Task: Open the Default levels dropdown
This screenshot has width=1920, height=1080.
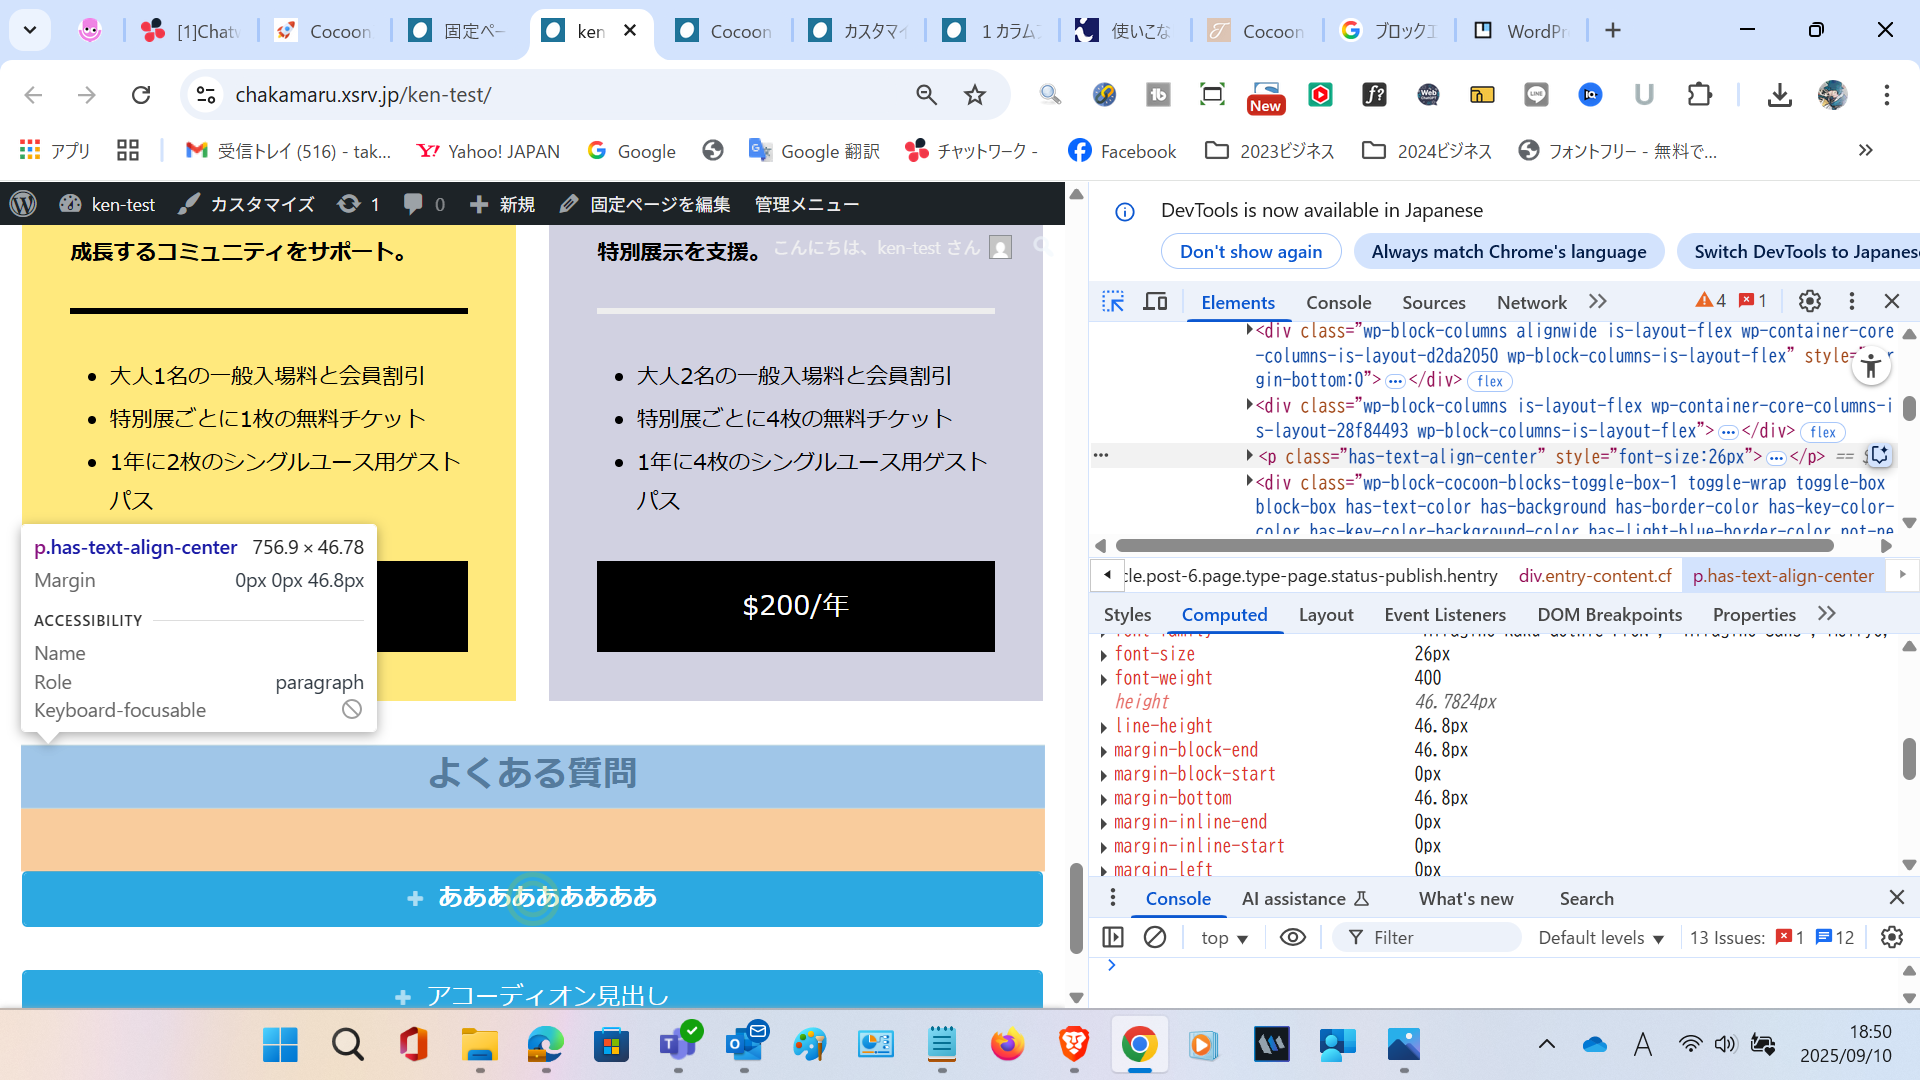Action: 1600,937
